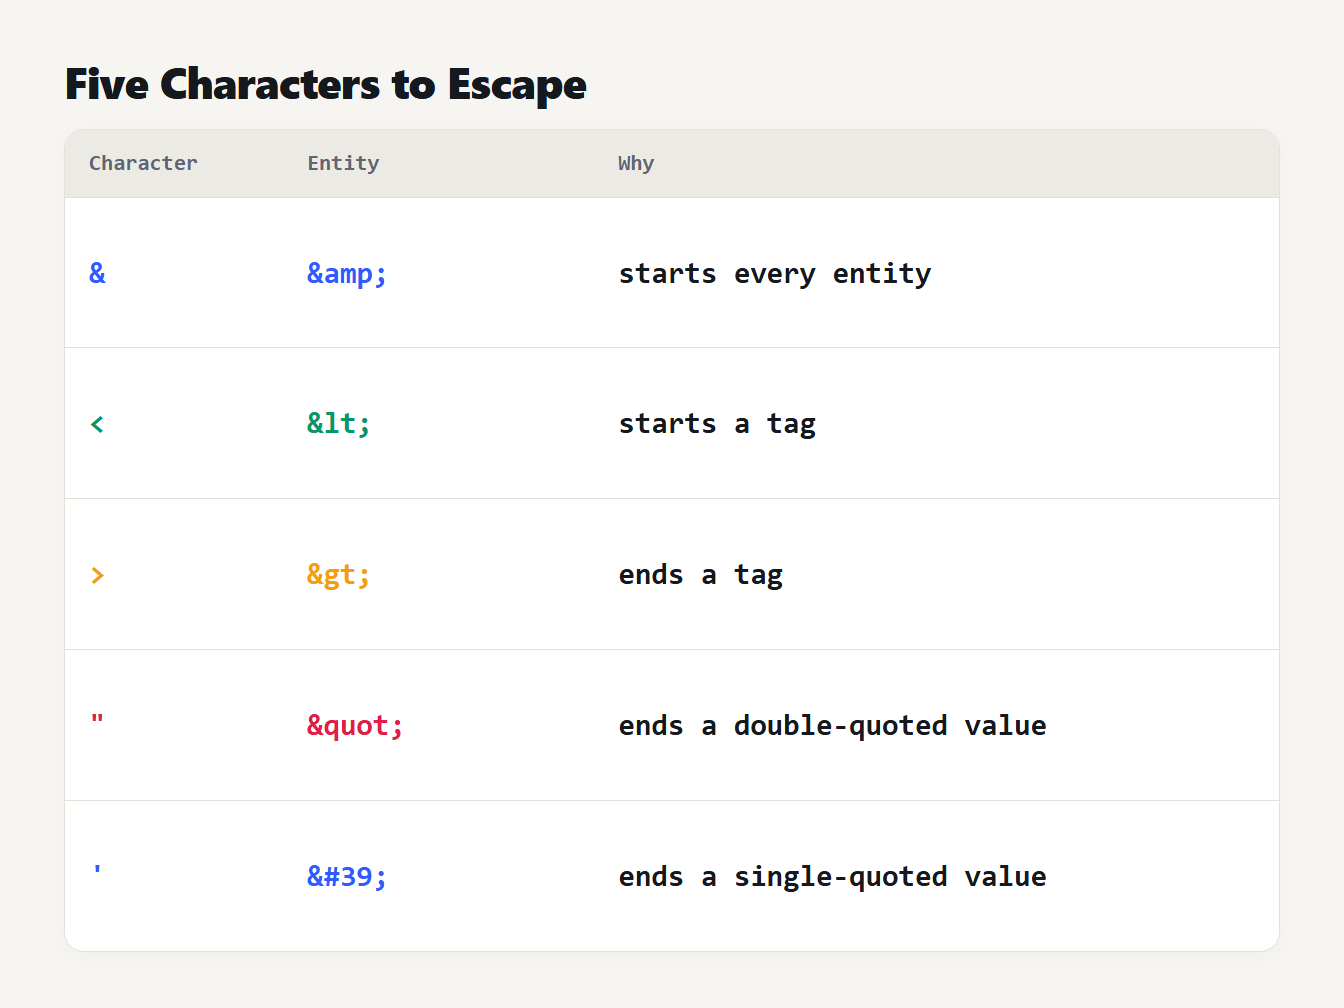Click the "starts every entity" text
1344x1008 pixels.
click(775, 273)
